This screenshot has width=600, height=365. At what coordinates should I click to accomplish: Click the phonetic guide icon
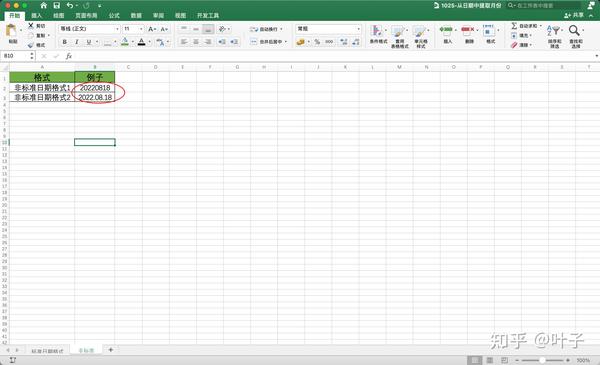(160, 42)
